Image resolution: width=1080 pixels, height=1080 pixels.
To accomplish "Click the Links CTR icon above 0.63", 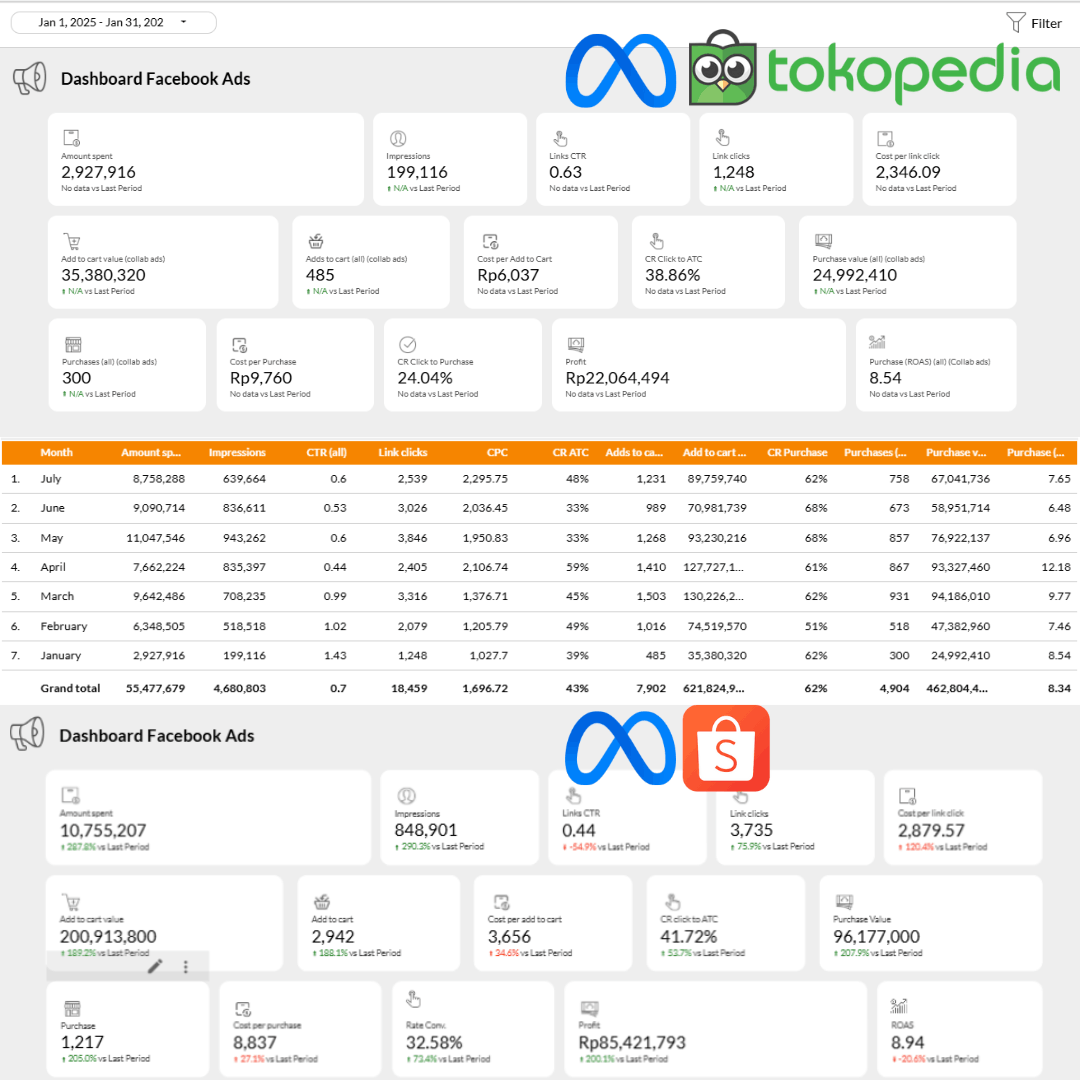I will pyautogui.click(x=561, y=138).
